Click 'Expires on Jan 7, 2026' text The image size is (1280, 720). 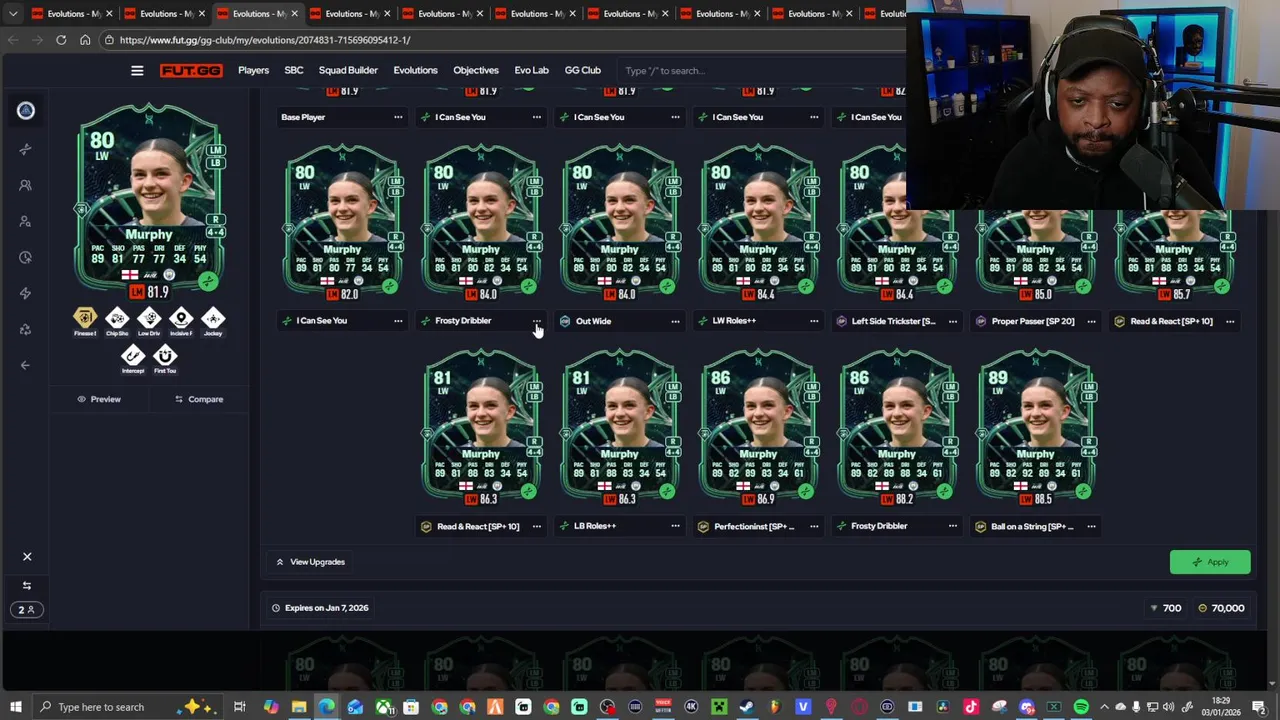[x=326, y=608]
